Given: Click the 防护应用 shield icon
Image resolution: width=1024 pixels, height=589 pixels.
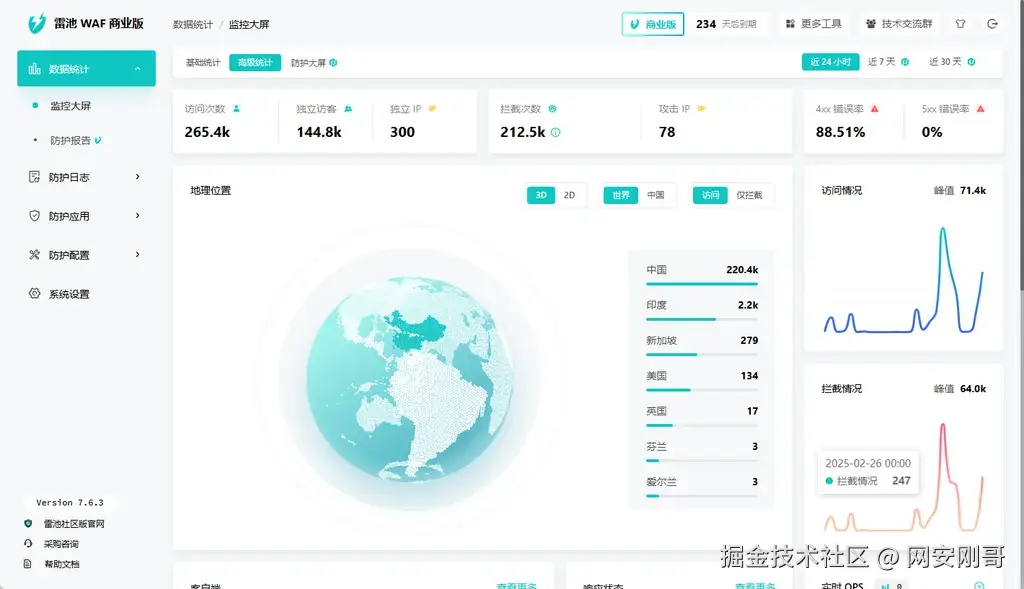Looking at the screenshot, I should (35, 215).
